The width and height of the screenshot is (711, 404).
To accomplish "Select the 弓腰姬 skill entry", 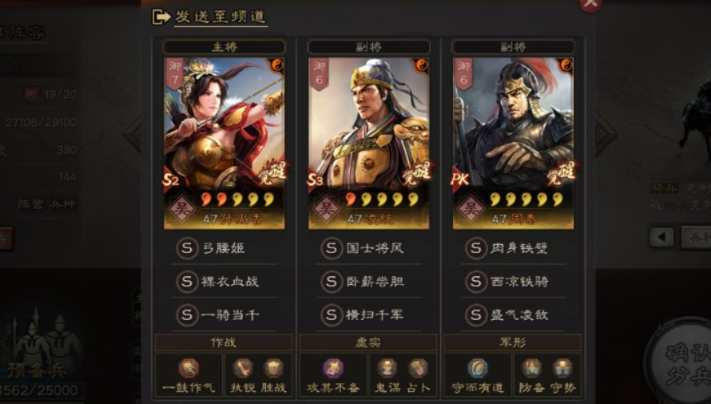I will coord(224,248).
